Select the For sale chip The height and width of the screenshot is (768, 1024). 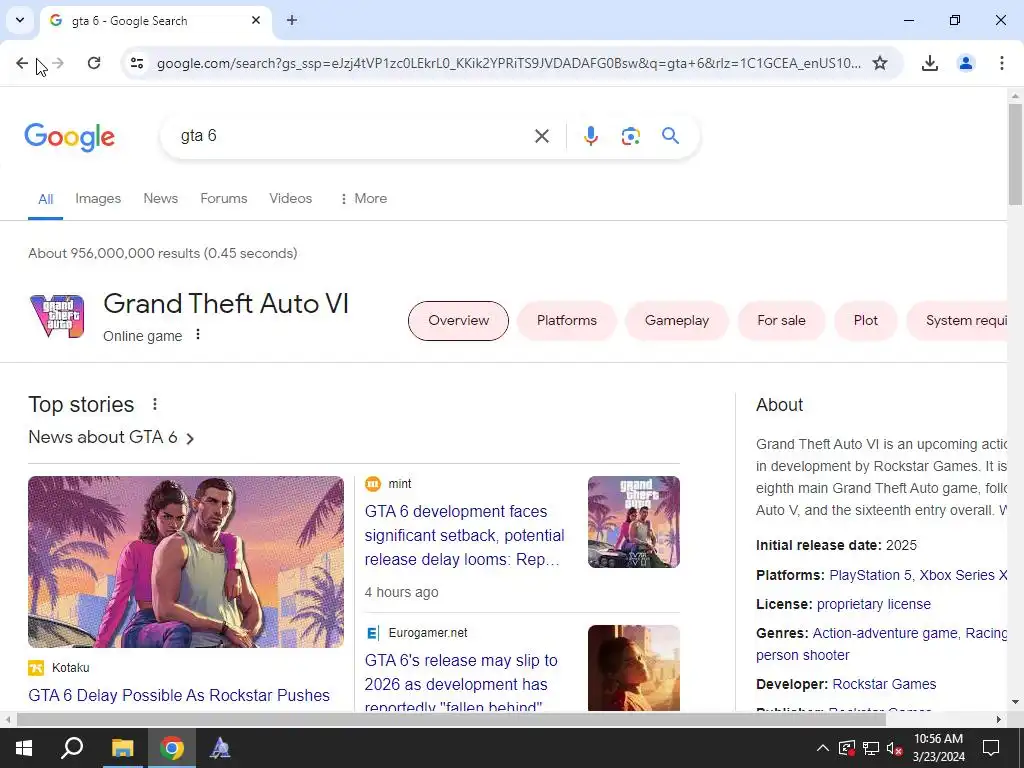[781, 321]
